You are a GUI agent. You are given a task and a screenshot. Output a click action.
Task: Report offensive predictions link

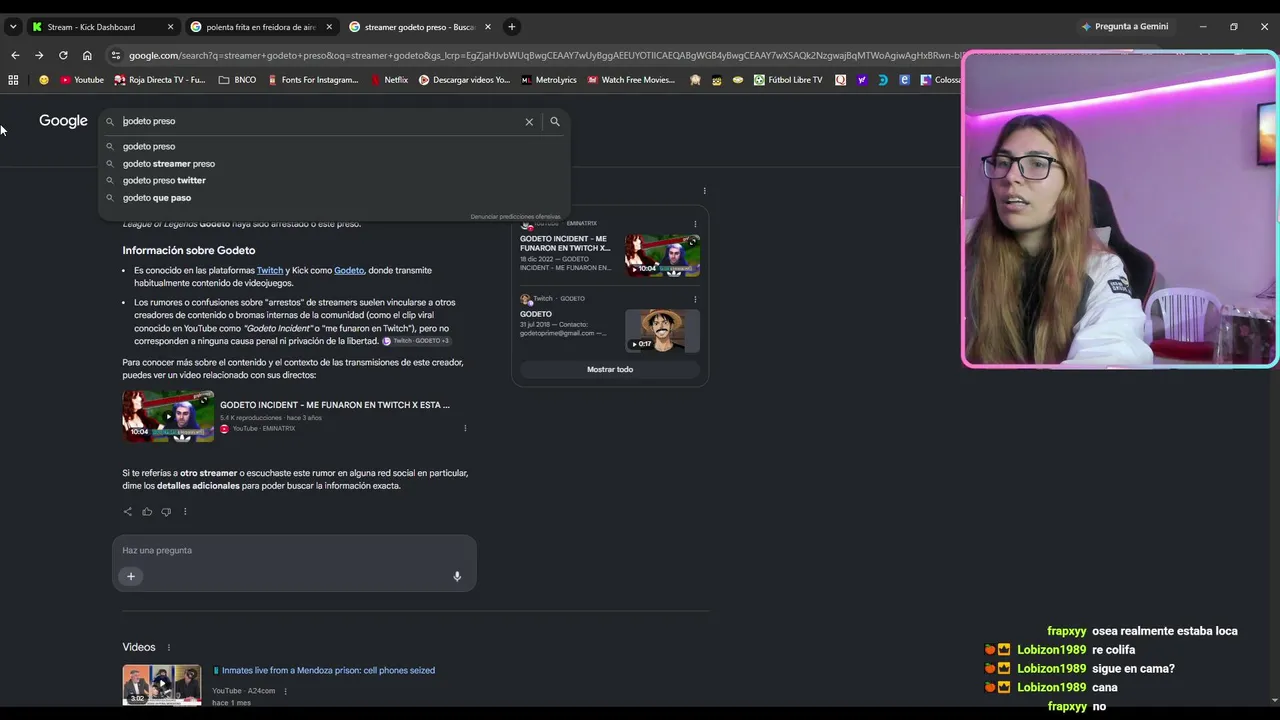[x=515, y=217]
